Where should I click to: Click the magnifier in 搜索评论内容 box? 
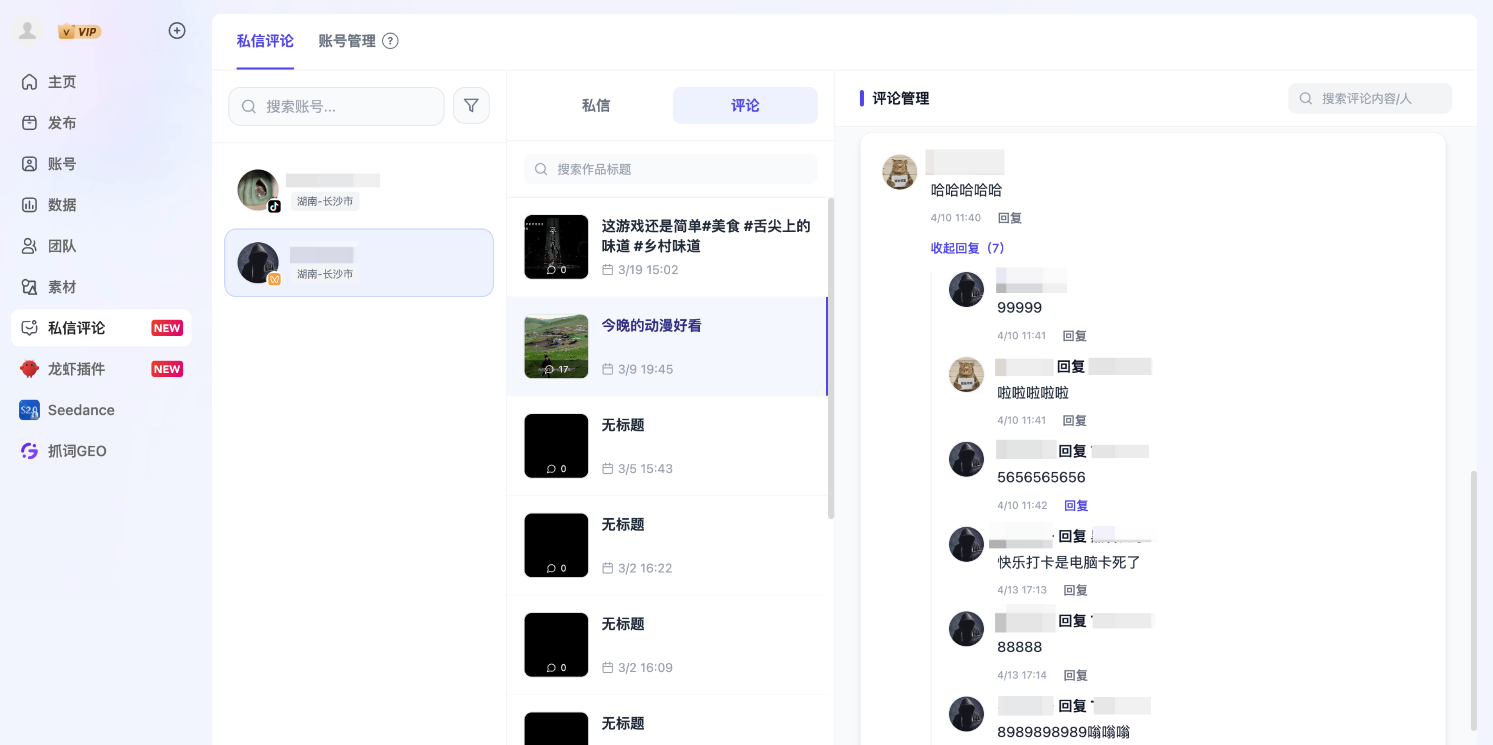(x=1306, y=98)
